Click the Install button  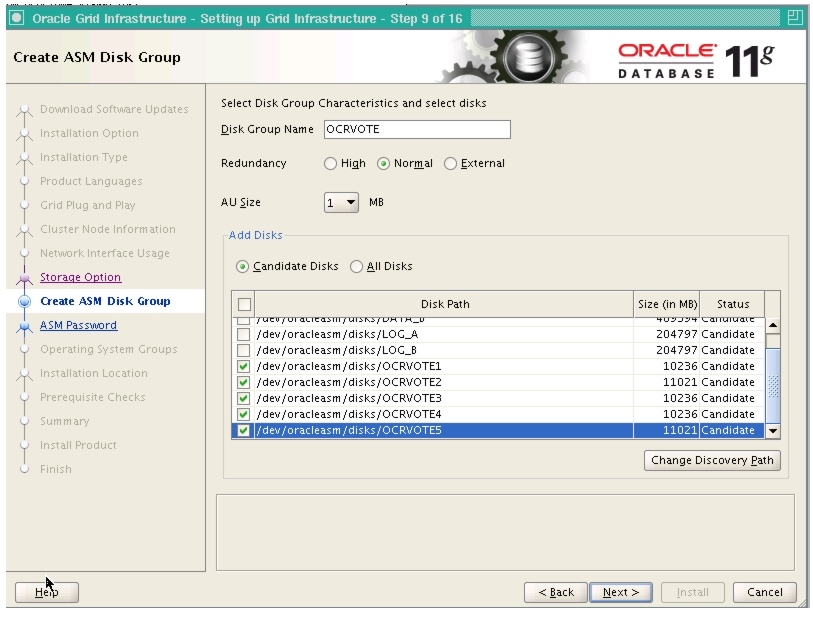tap(693, 592)
